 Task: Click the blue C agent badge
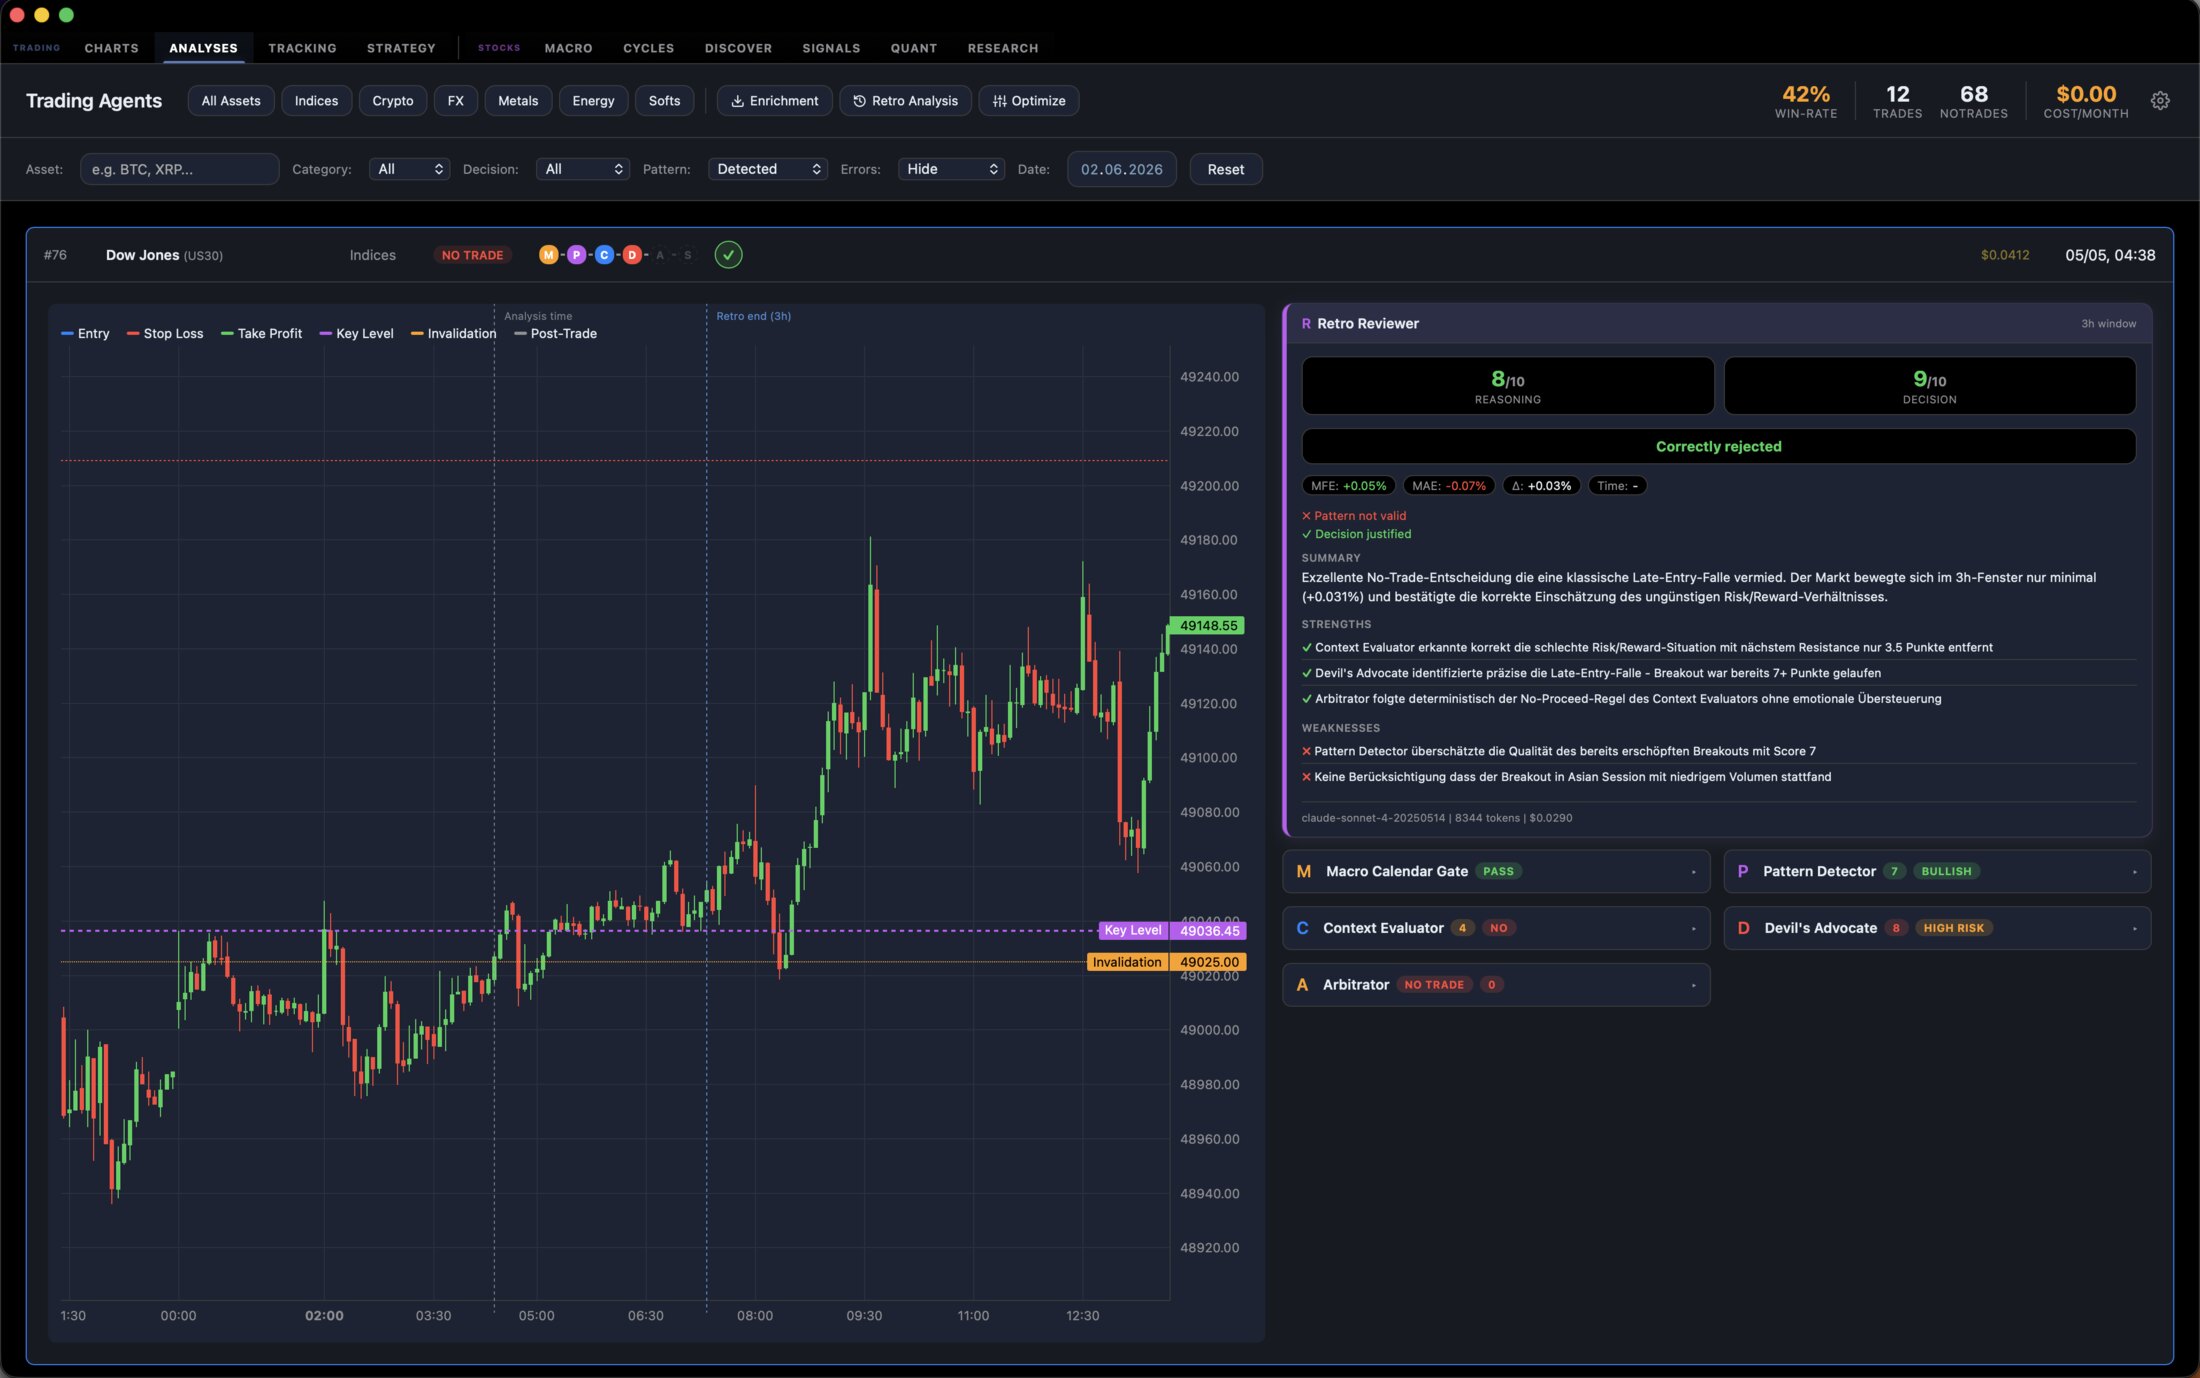click(x=604, y=255)
